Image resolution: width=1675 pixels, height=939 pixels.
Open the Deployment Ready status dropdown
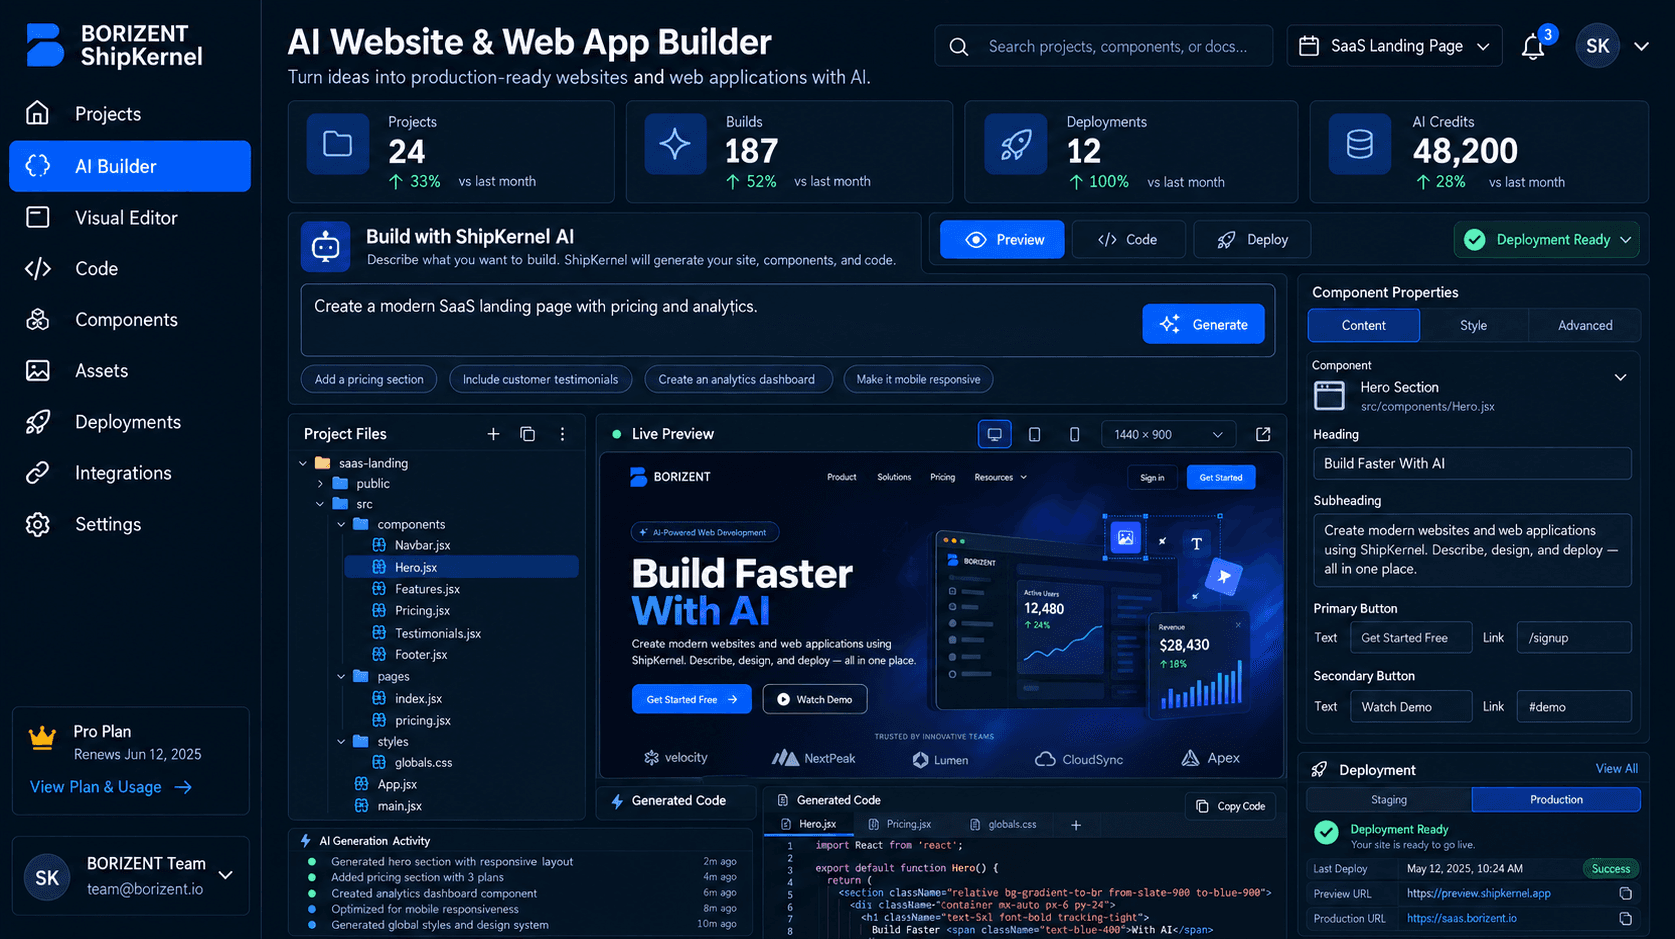click(x=1546, y=240)
